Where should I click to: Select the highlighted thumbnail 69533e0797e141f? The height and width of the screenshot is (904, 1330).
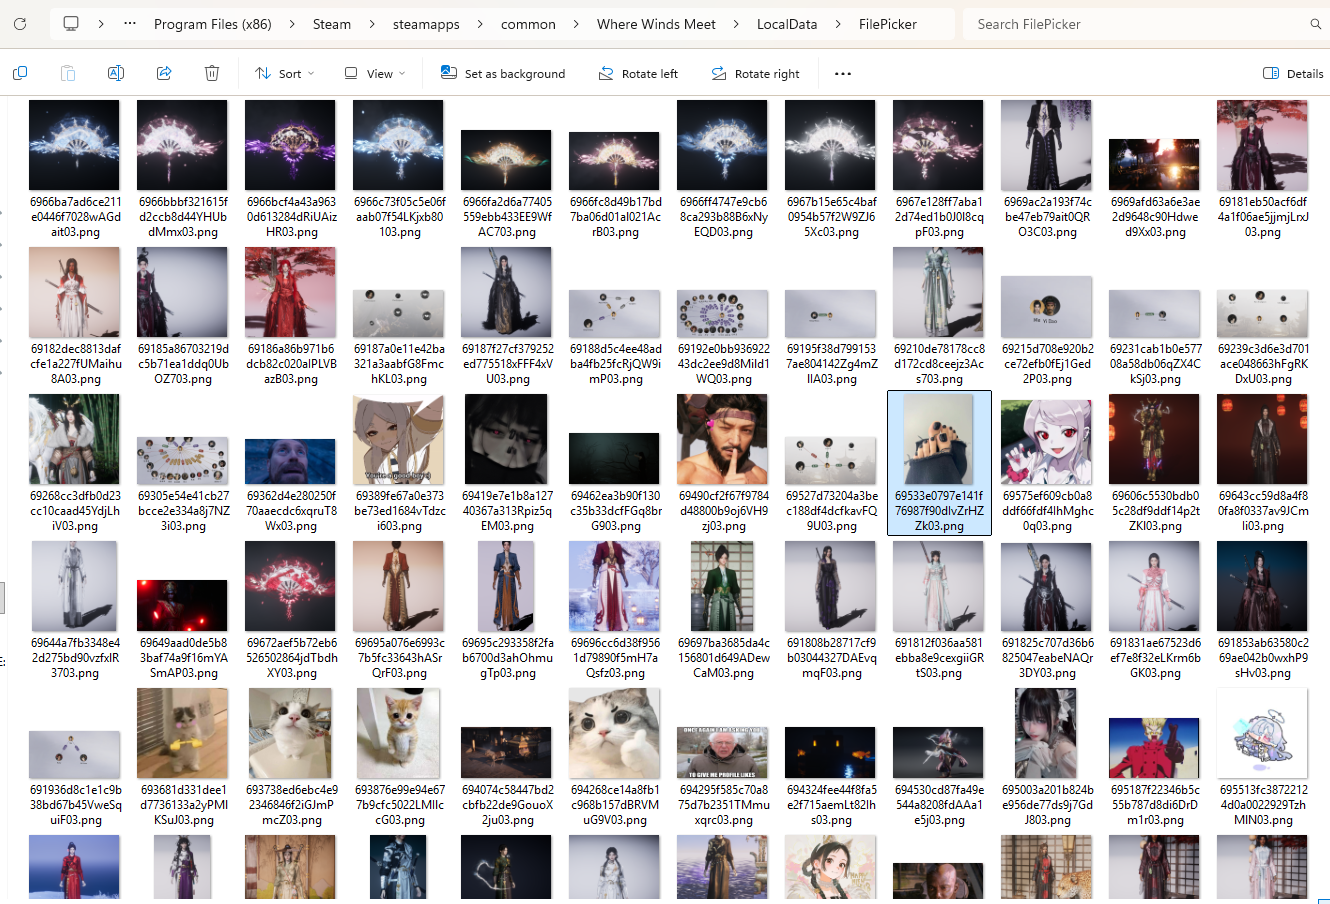pyautogui.click(x=939, y=439)
